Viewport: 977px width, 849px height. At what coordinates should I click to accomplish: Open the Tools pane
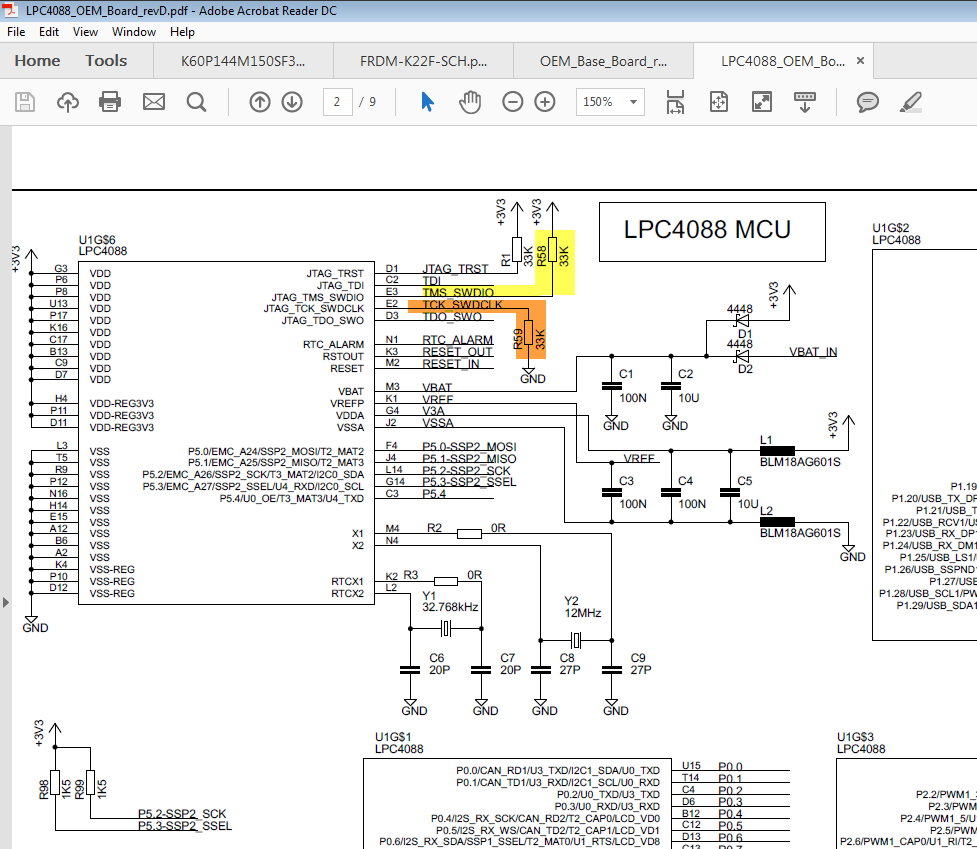(106, 61)
